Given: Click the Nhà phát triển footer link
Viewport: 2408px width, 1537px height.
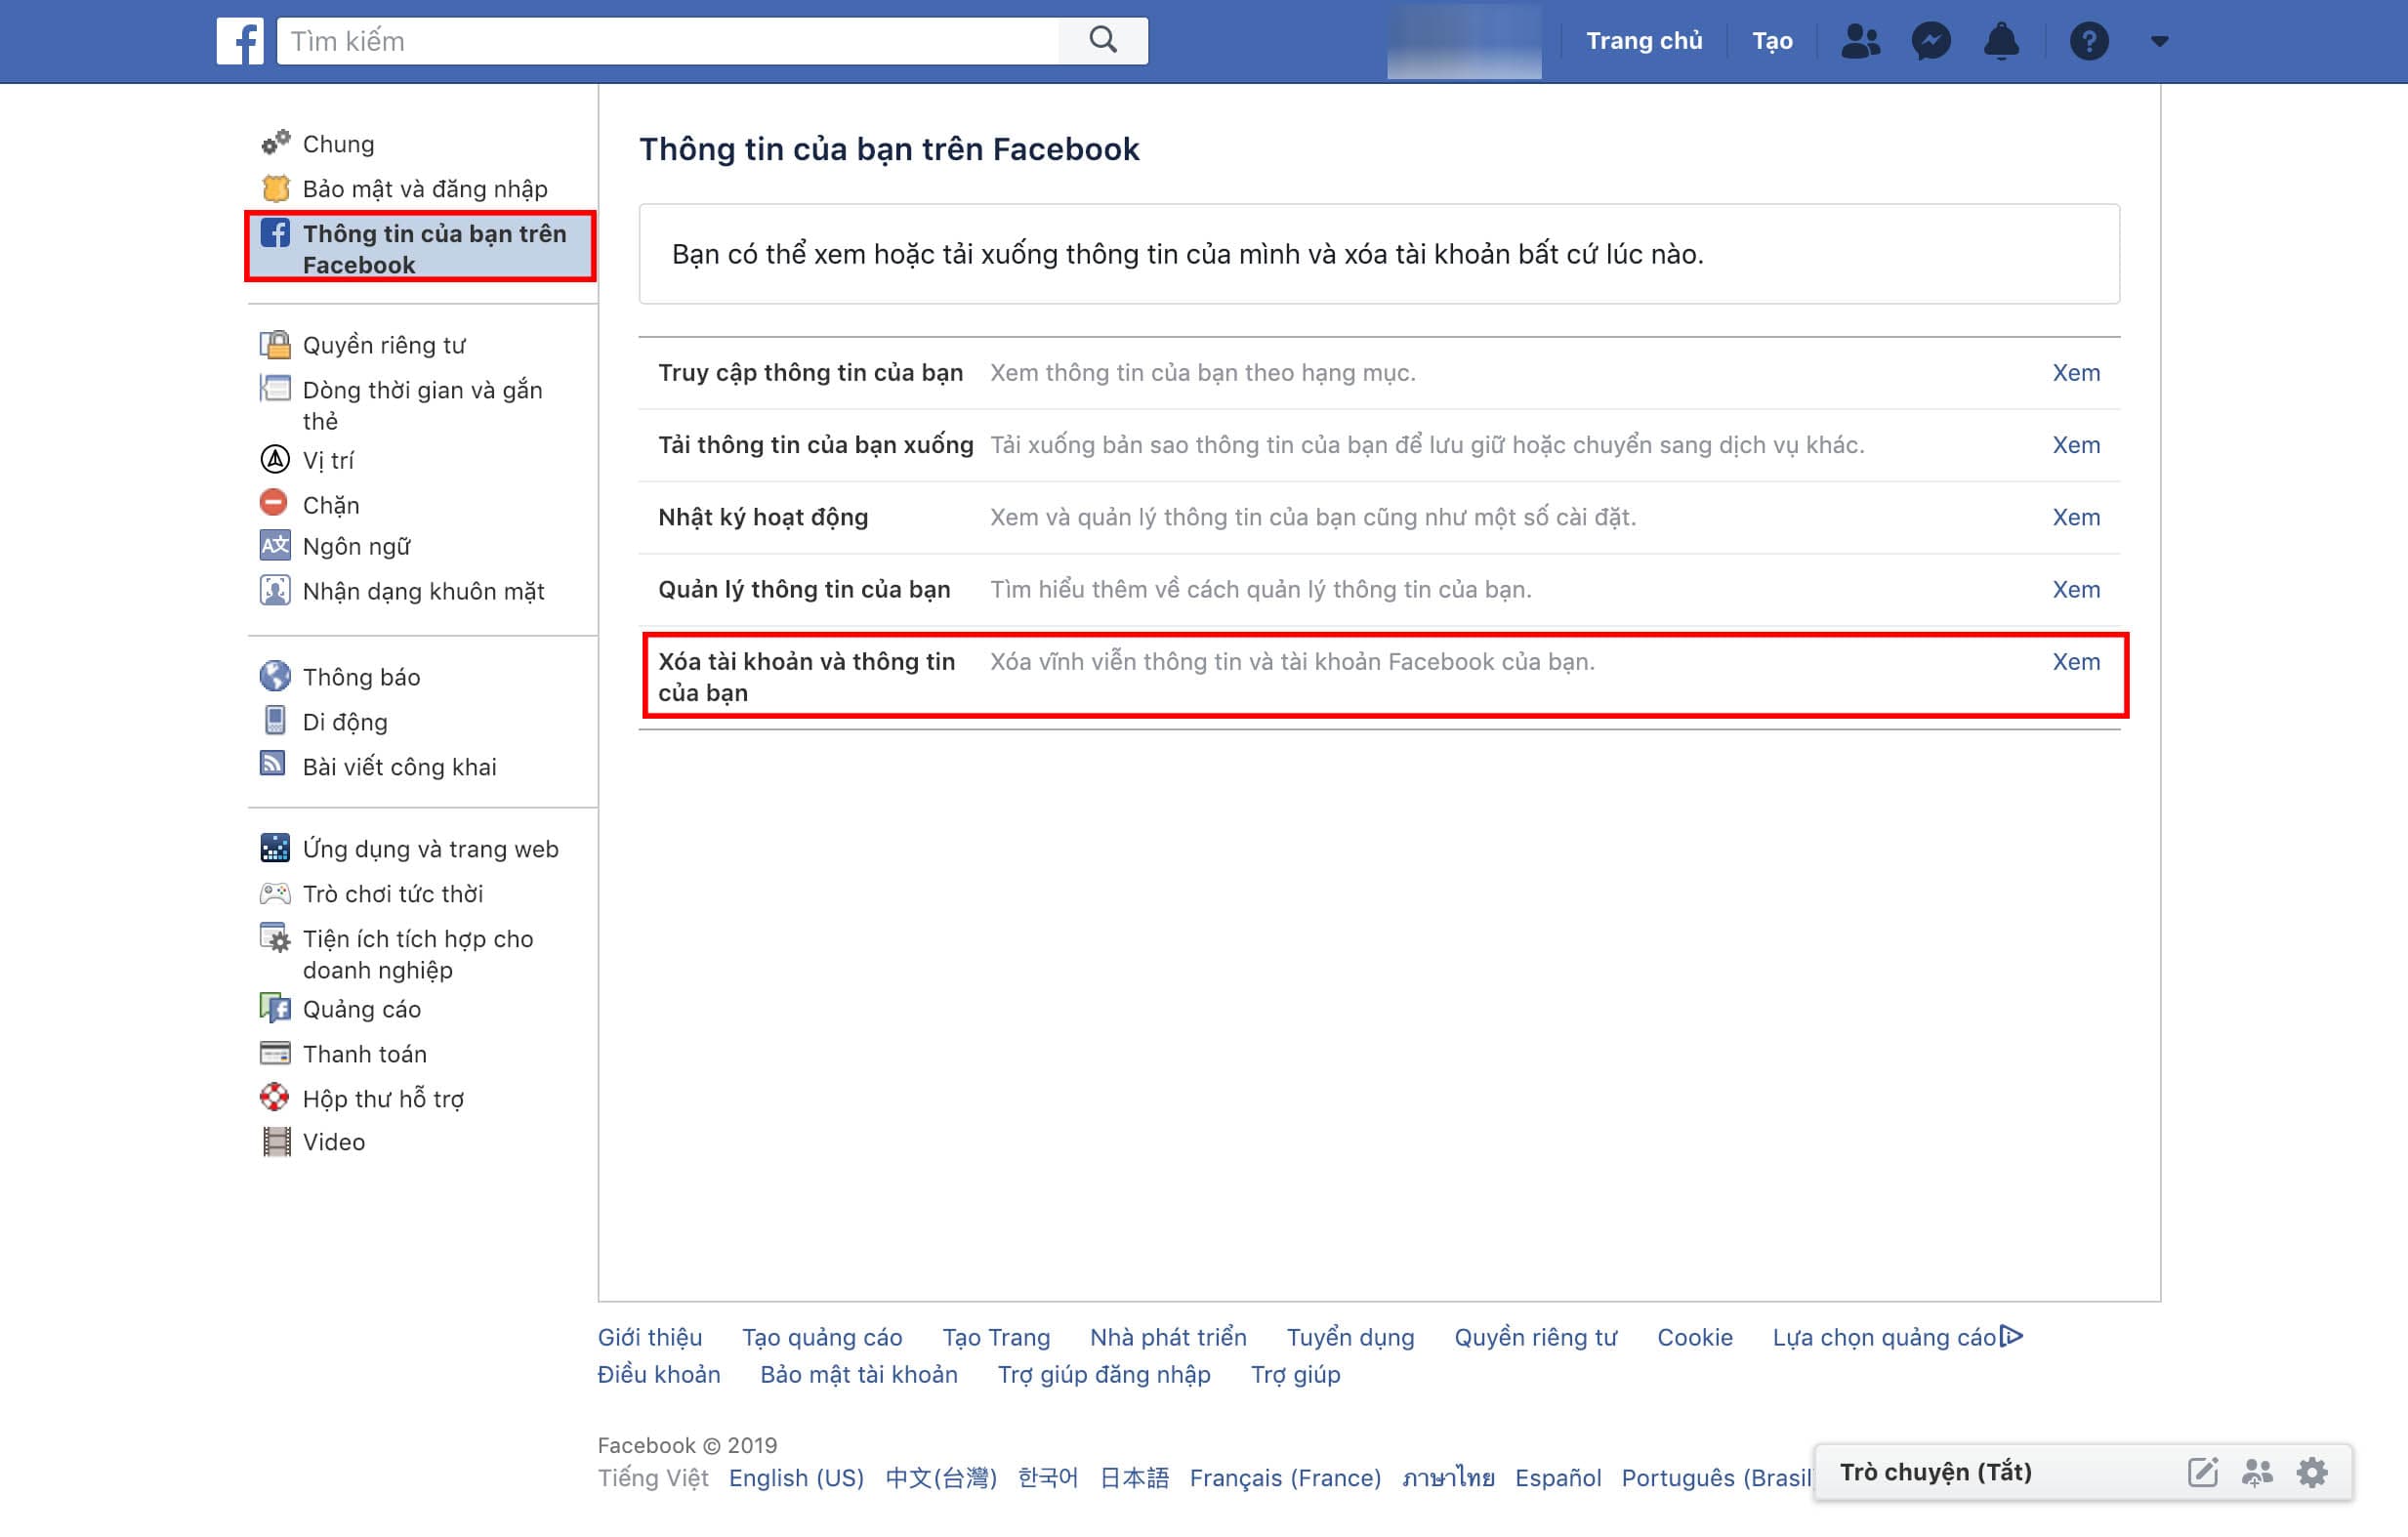Looking at the screenshot, I should coord(1168,1337).
